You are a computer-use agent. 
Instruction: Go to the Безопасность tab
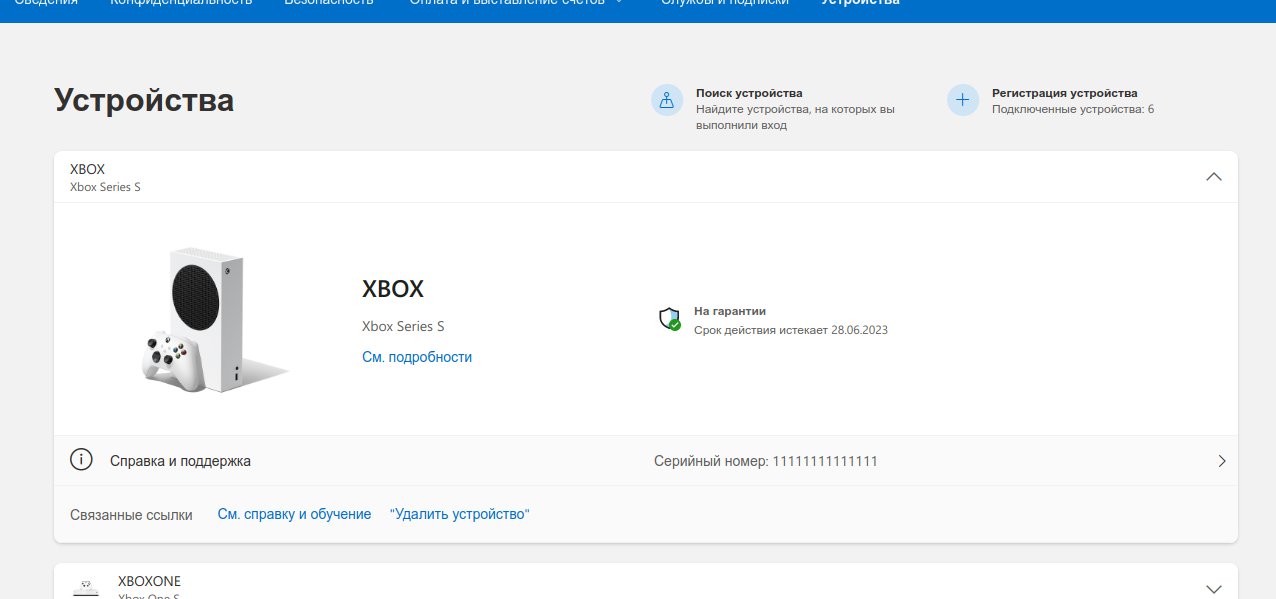(328, 3)
